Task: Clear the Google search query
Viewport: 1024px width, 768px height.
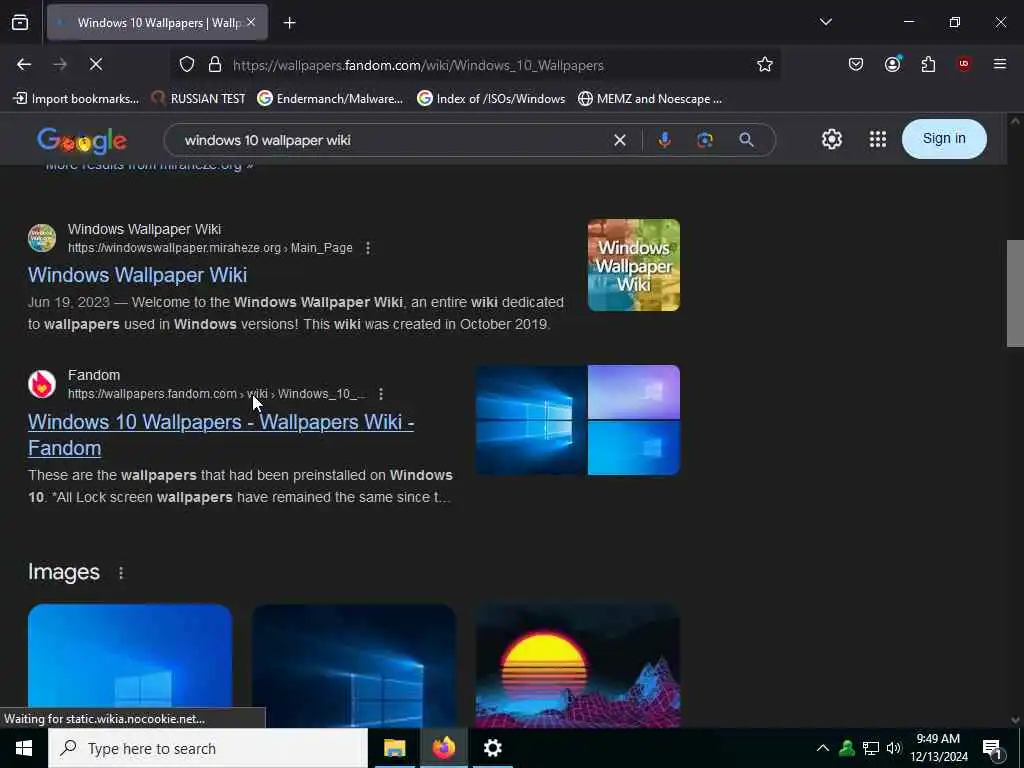Action: click(x=620, y=140)
